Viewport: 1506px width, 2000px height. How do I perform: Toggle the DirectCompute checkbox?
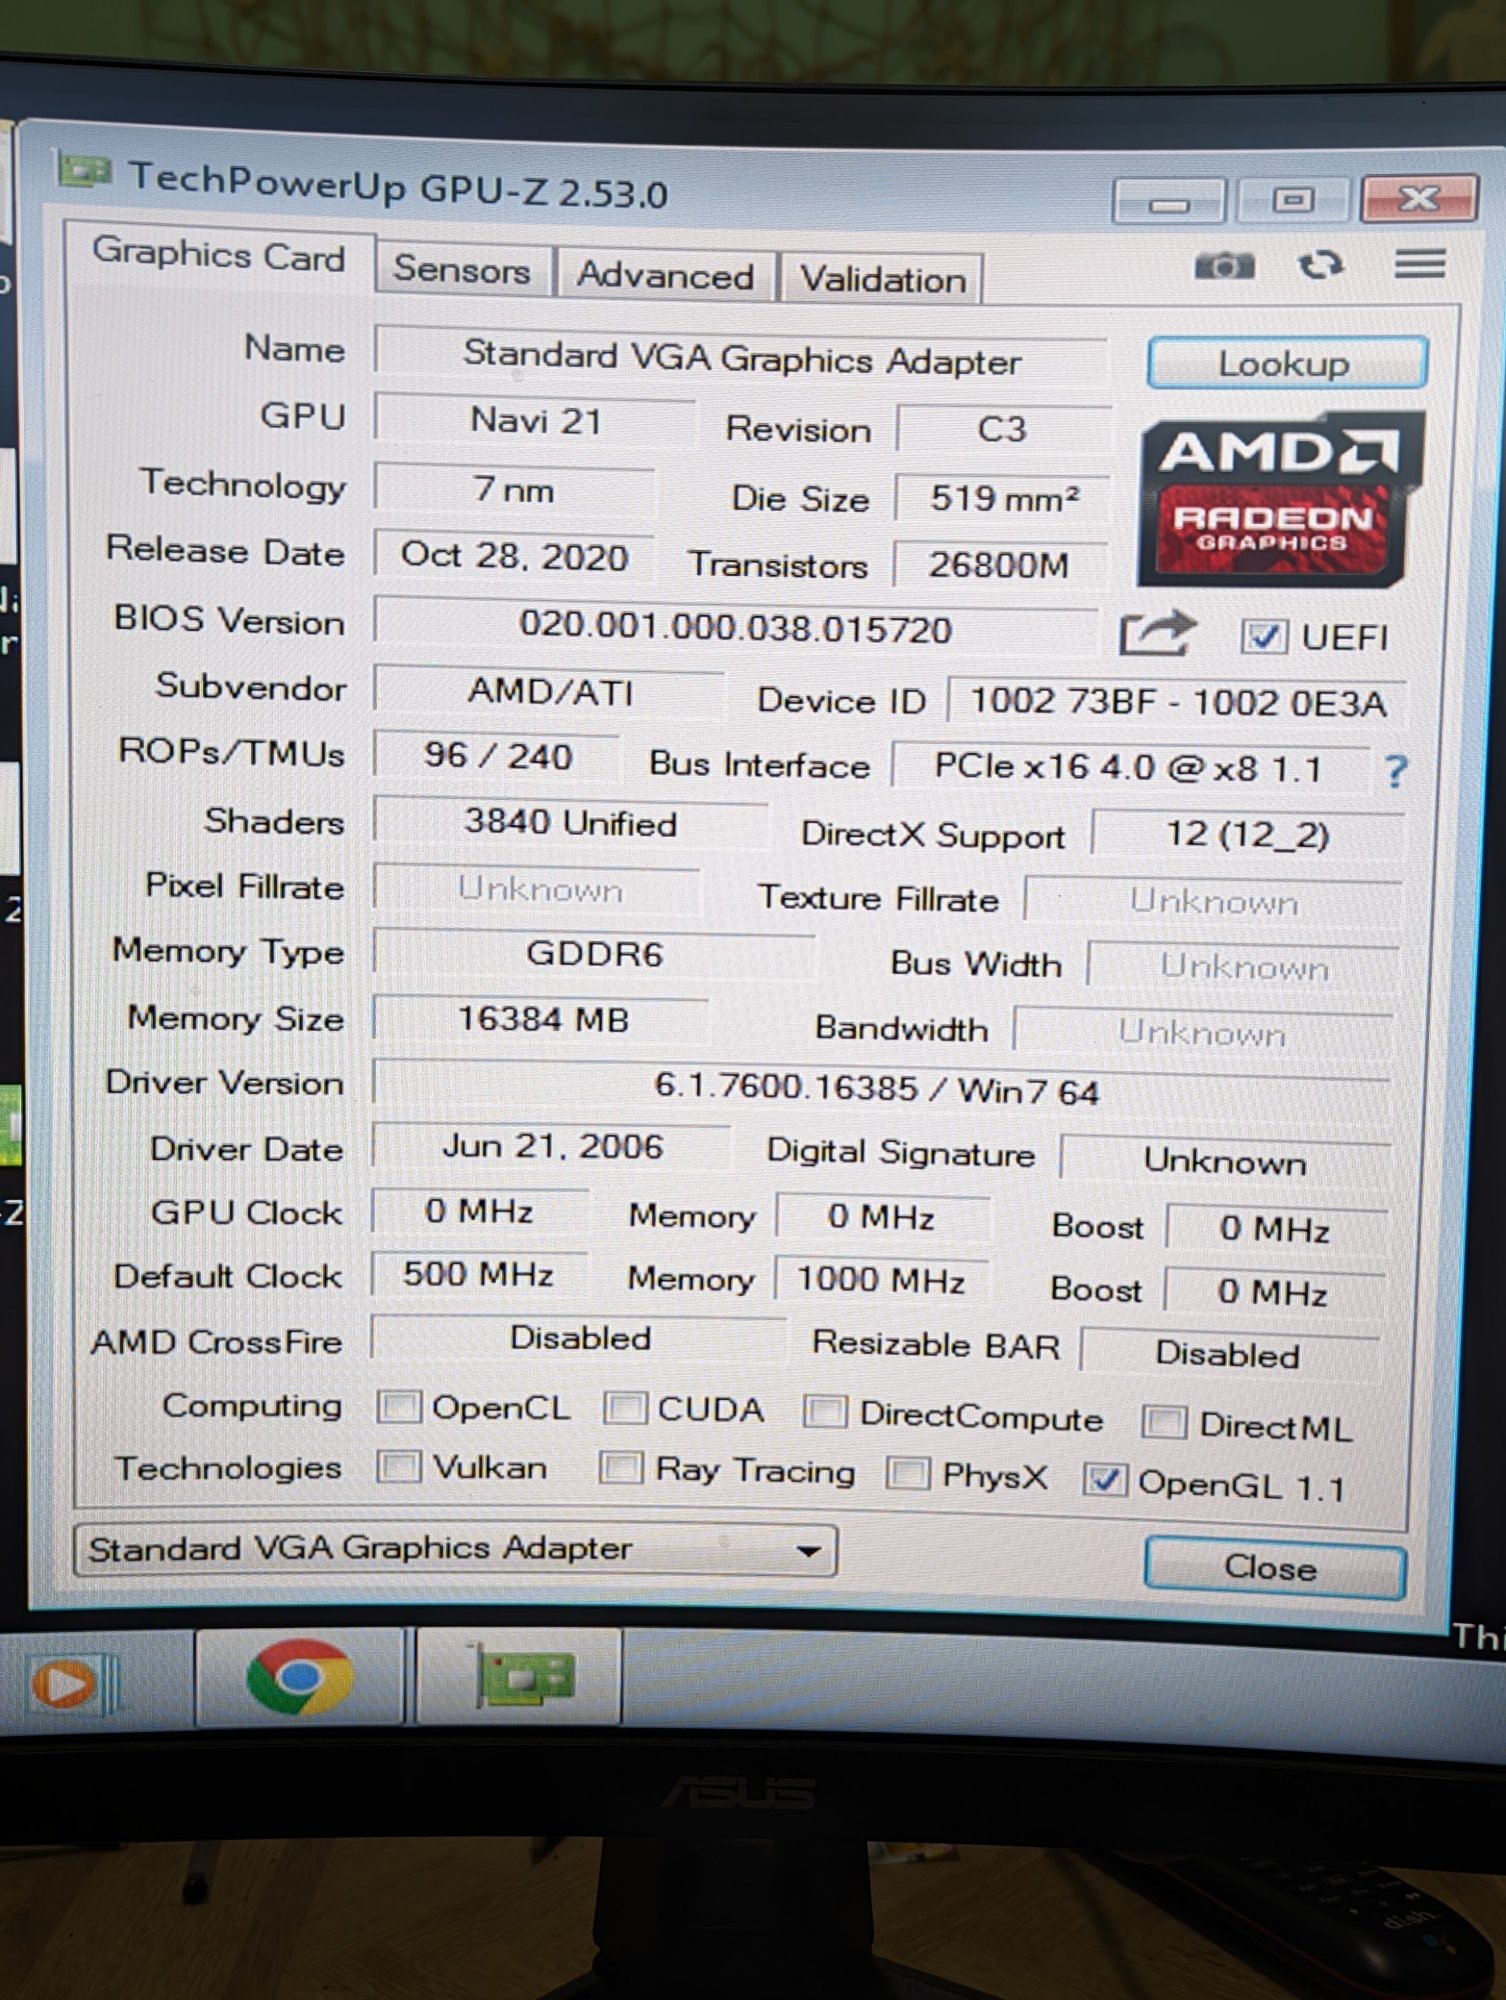point(825,1413)
